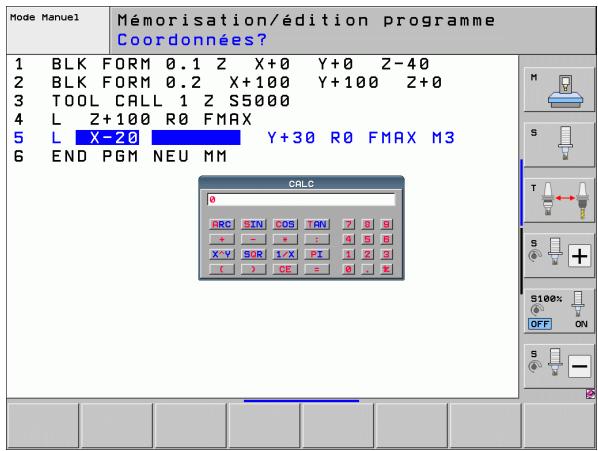This screenshot has height=451, width=598.
Task: Click the closing parenthesis key in CALC
Action: pos(253,269)
